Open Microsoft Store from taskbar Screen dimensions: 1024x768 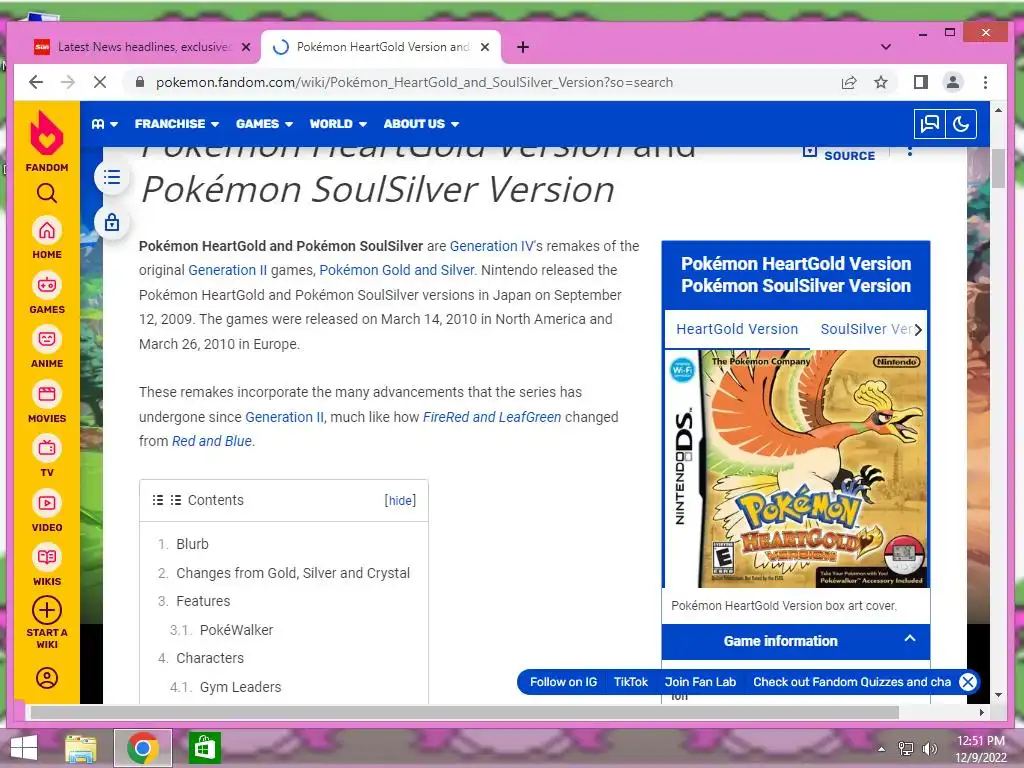point(204,748)
